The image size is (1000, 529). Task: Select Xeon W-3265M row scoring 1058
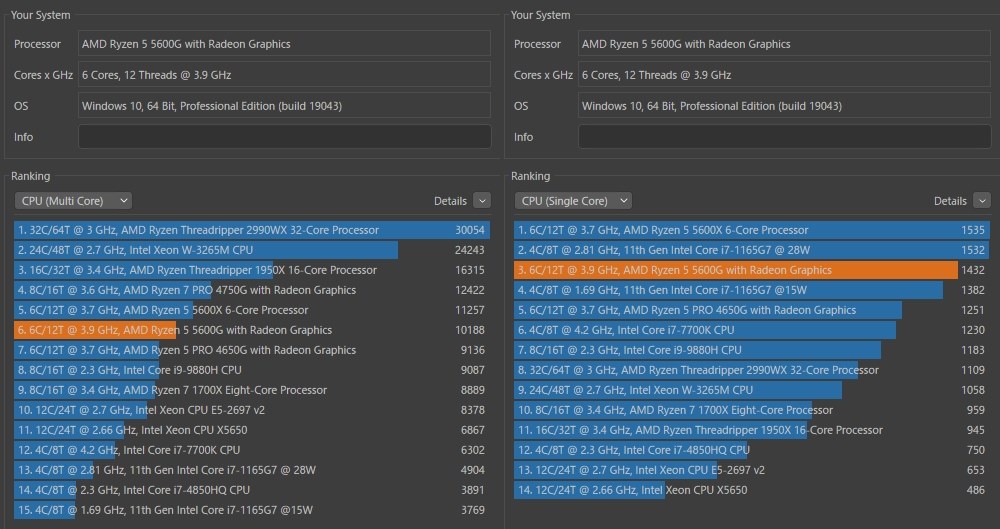(752, 390)
